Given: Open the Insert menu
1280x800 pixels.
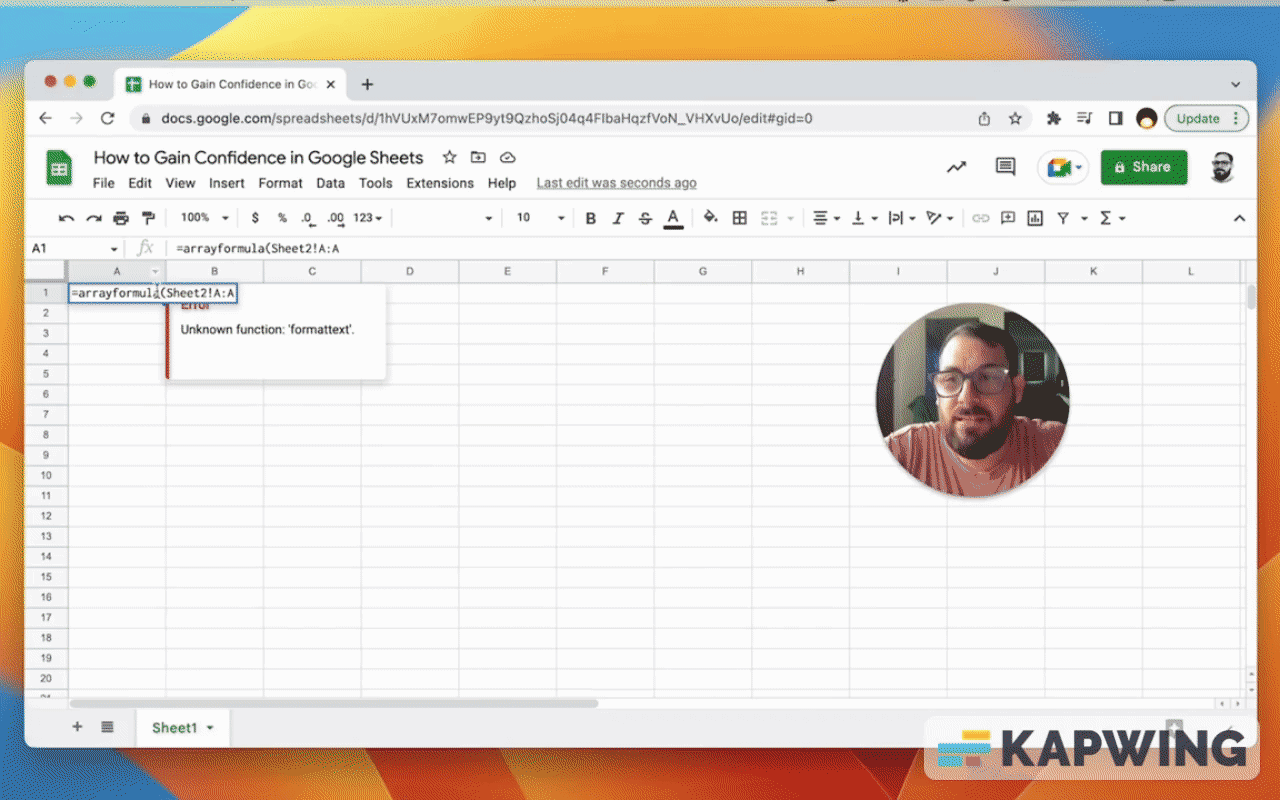Looking at the screenshot, I should (227, 183).
